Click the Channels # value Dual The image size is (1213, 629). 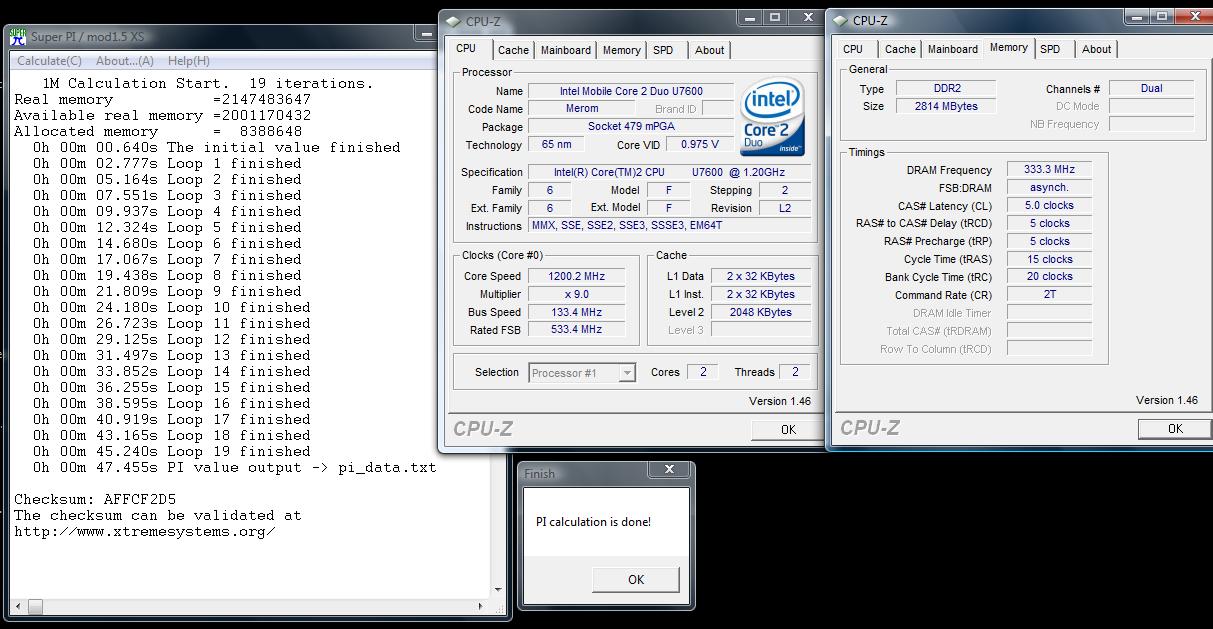click(x=1151, y=88)
